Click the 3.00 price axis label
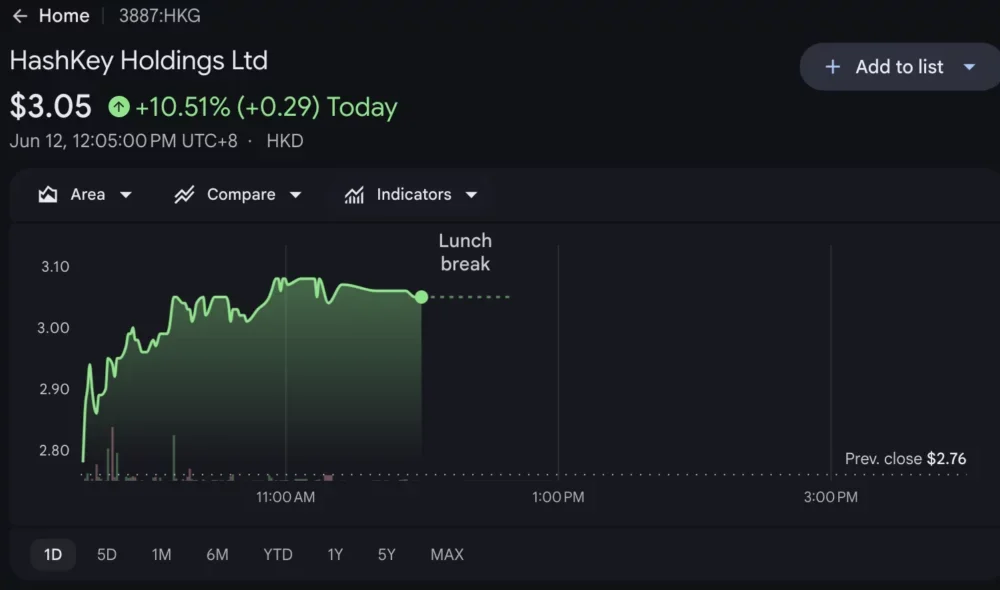The height and width of the screenshot is (590, 1000). (53, 328)
